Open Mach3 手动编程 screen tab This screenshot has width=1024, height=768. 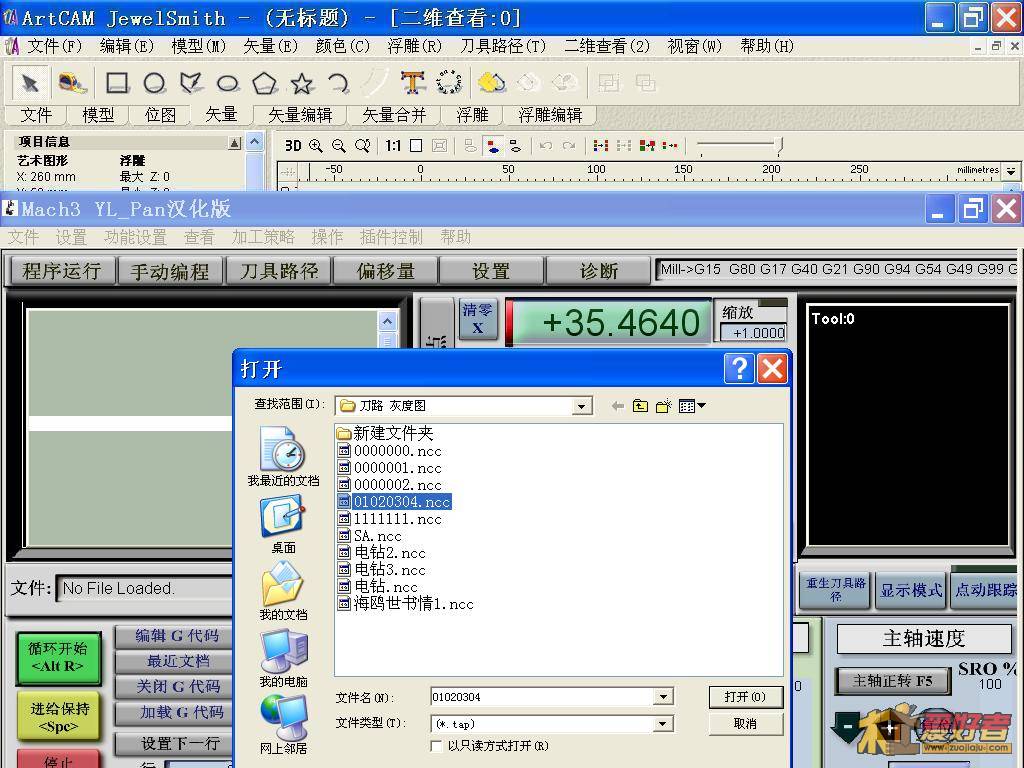(x=170, y=271)
